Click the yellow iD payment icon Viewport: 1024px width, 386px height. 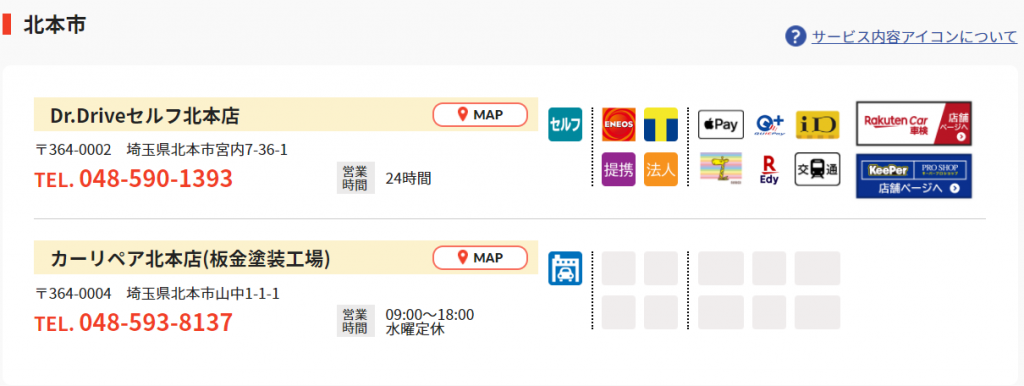click(818, 124)
